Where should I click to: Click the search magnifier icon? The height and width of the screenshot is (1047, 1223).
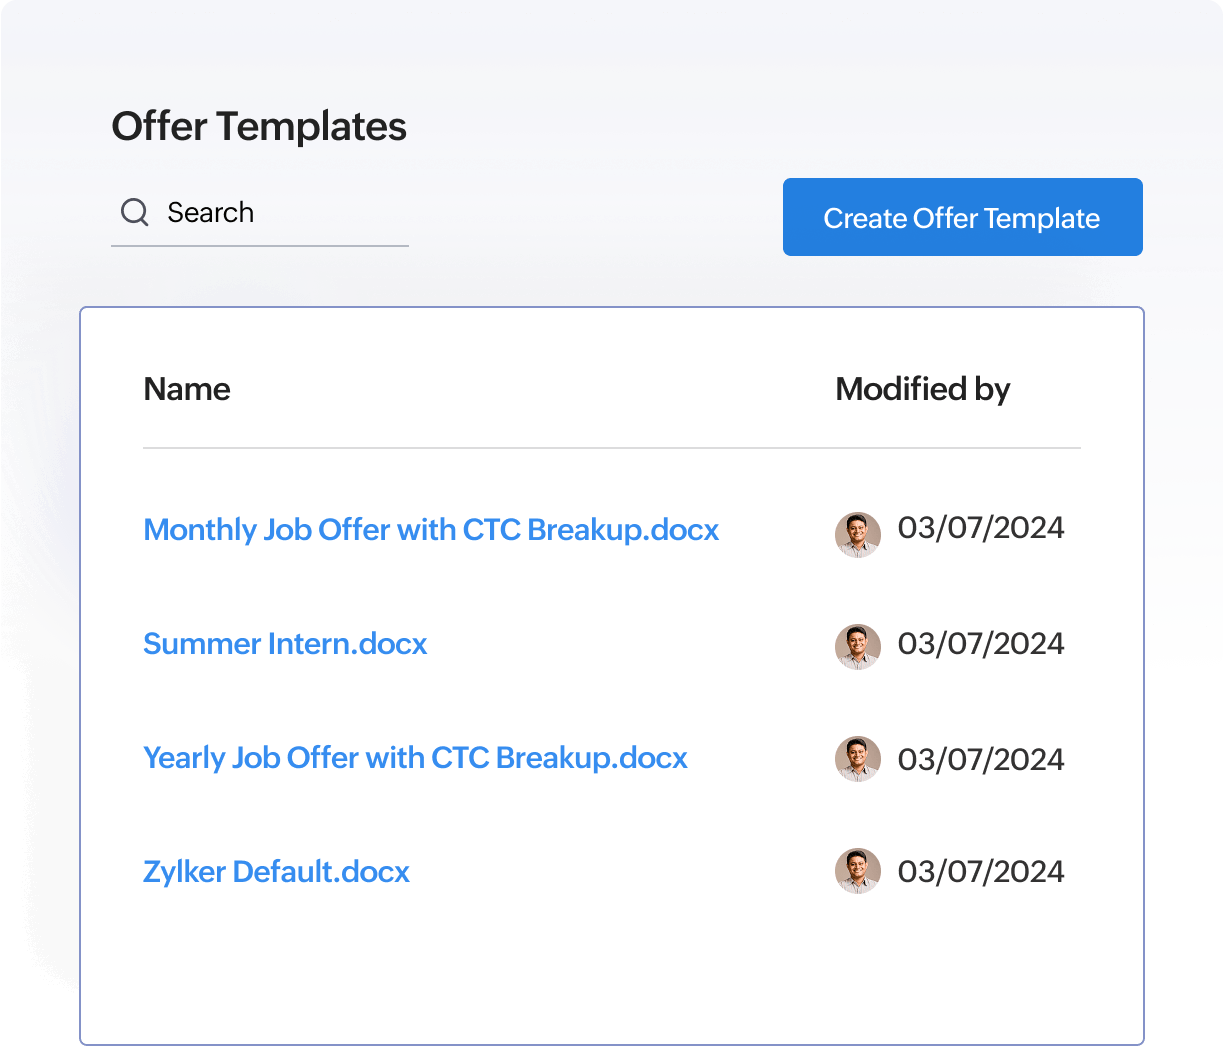tap(135, 212)
